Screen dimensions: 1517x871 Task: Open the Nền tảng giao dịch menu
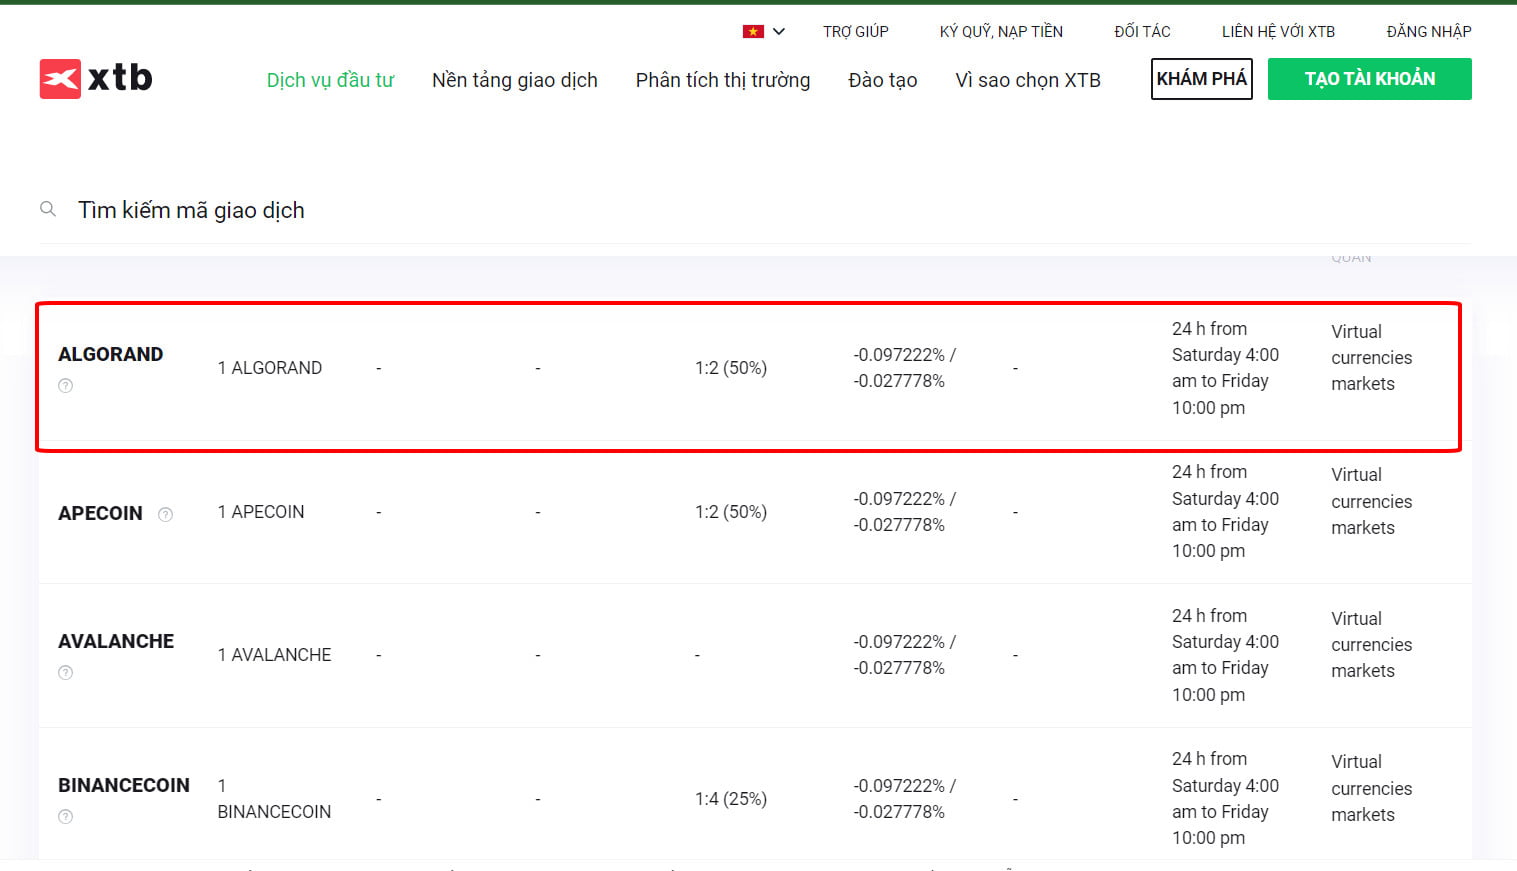click(515, 80)
